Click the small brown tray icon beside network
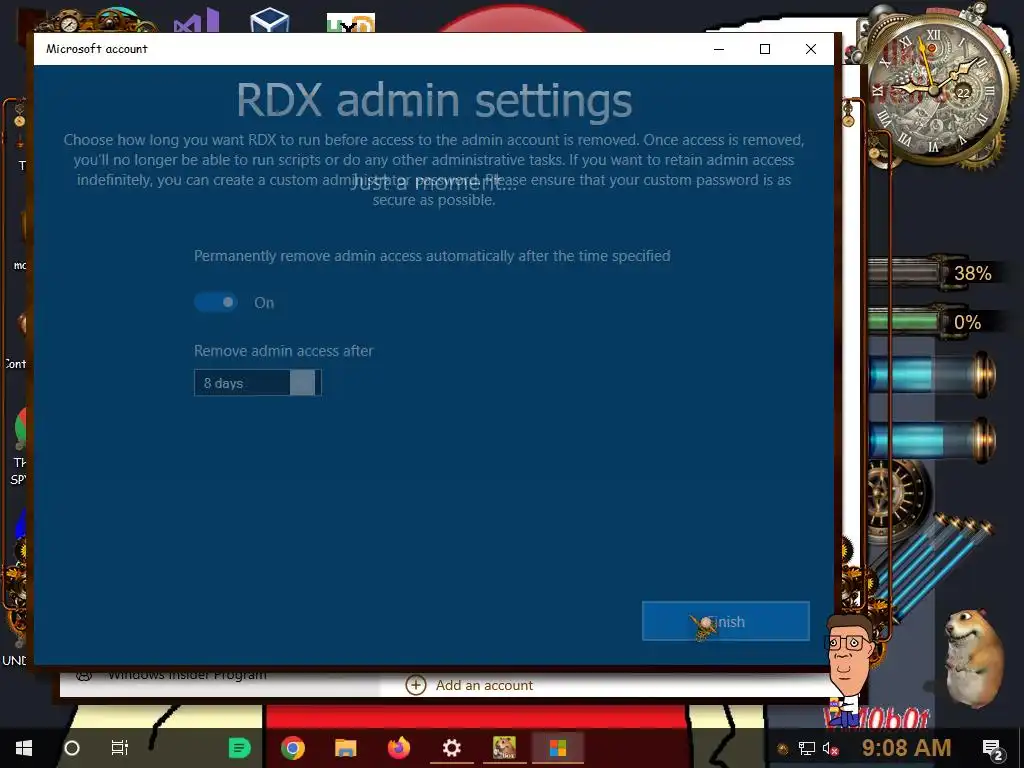This screenshot has height=768, width=1024. tap(783, 749)
